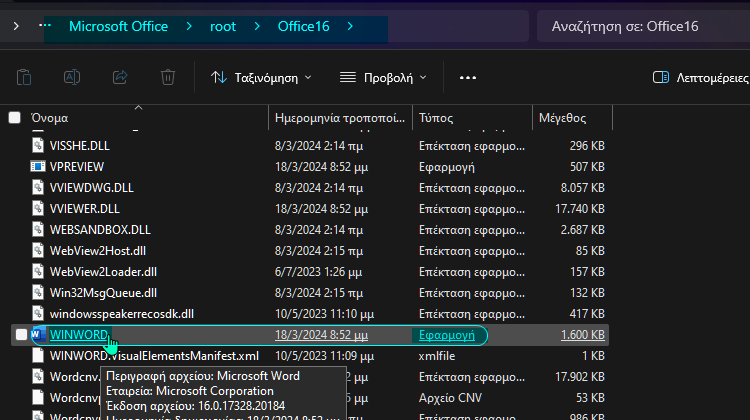Click the Win32MsgQueue.dll file name
This screenshot has height=420, width=750.
[x=103, y=293]
